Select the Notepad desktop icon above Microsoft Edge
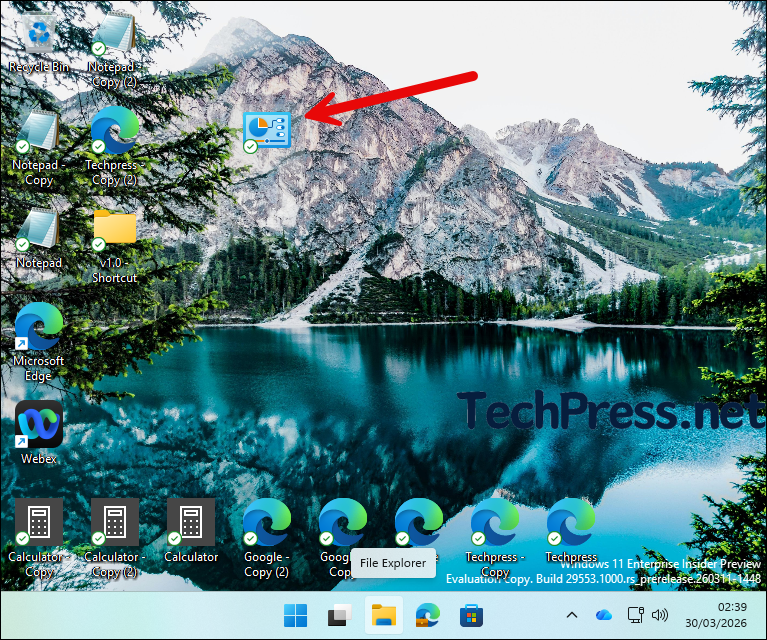The height and width of the screenshot is (640, 767). click(x=39, y=230)
